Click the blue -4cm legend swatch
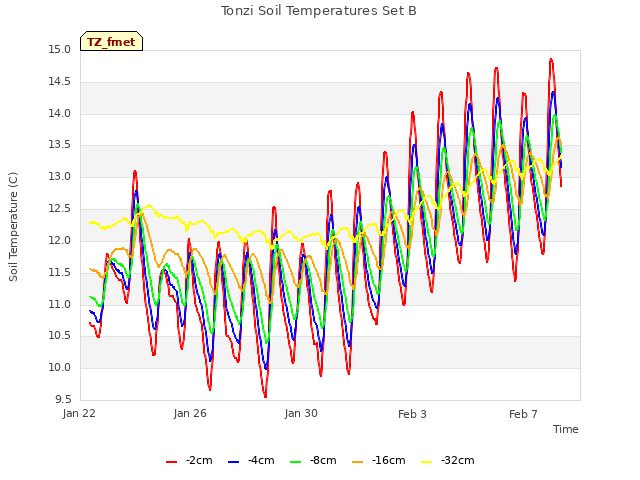 click(233, 462)
